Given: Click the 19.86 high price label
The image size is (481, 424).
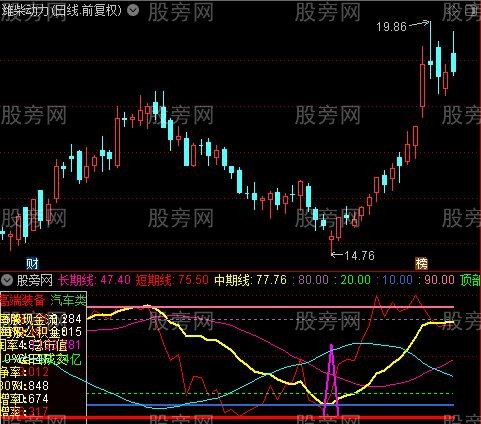Looking at the screenshot, I should [x=391, y=27].
